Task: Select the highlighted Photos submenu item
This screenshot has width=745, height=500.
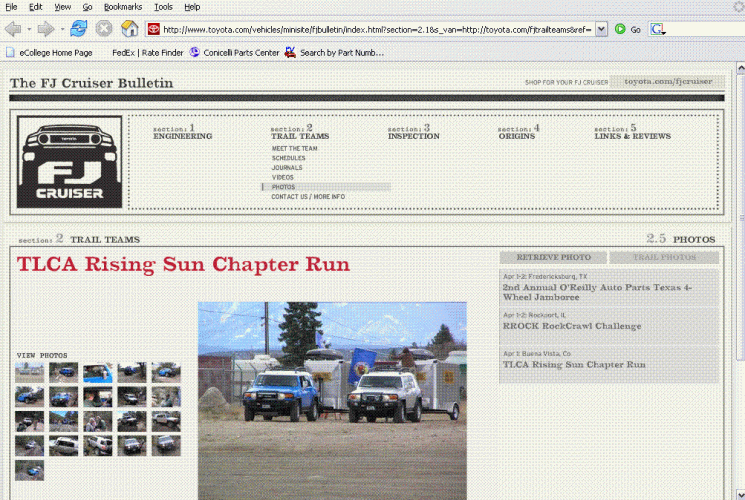Action: click(326, 187)
